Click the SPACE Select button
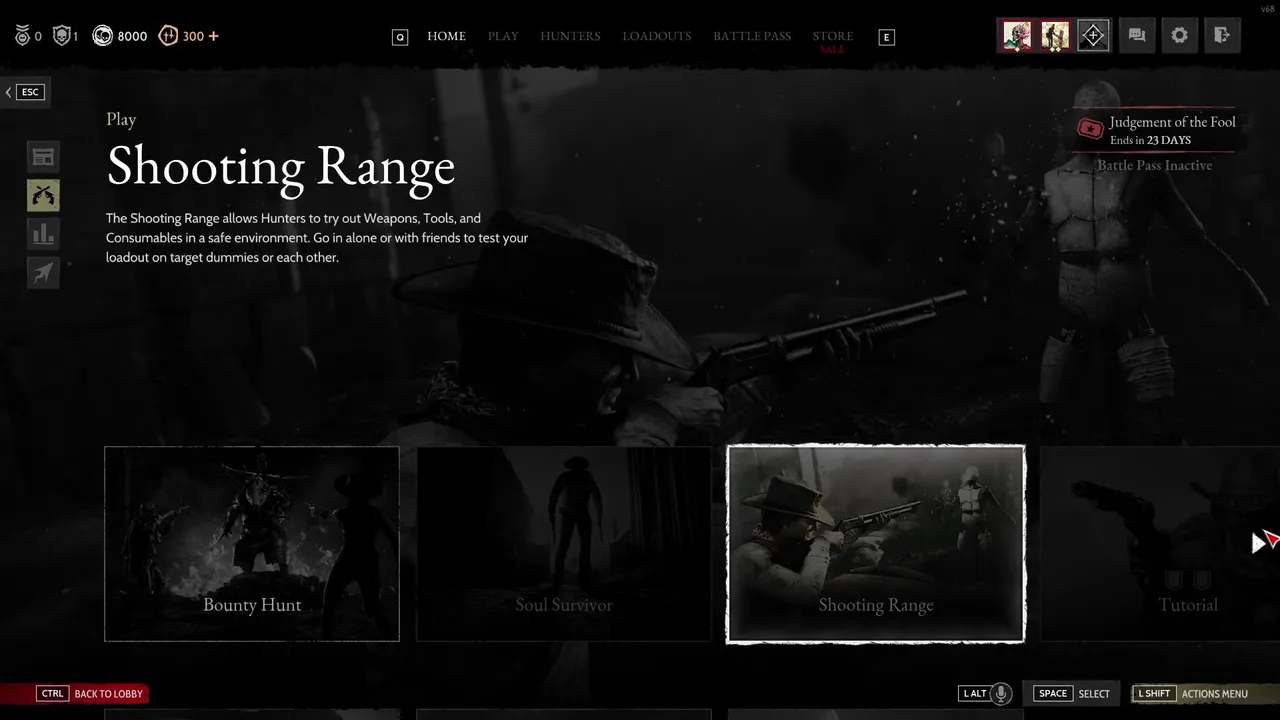 (1072, 693)
